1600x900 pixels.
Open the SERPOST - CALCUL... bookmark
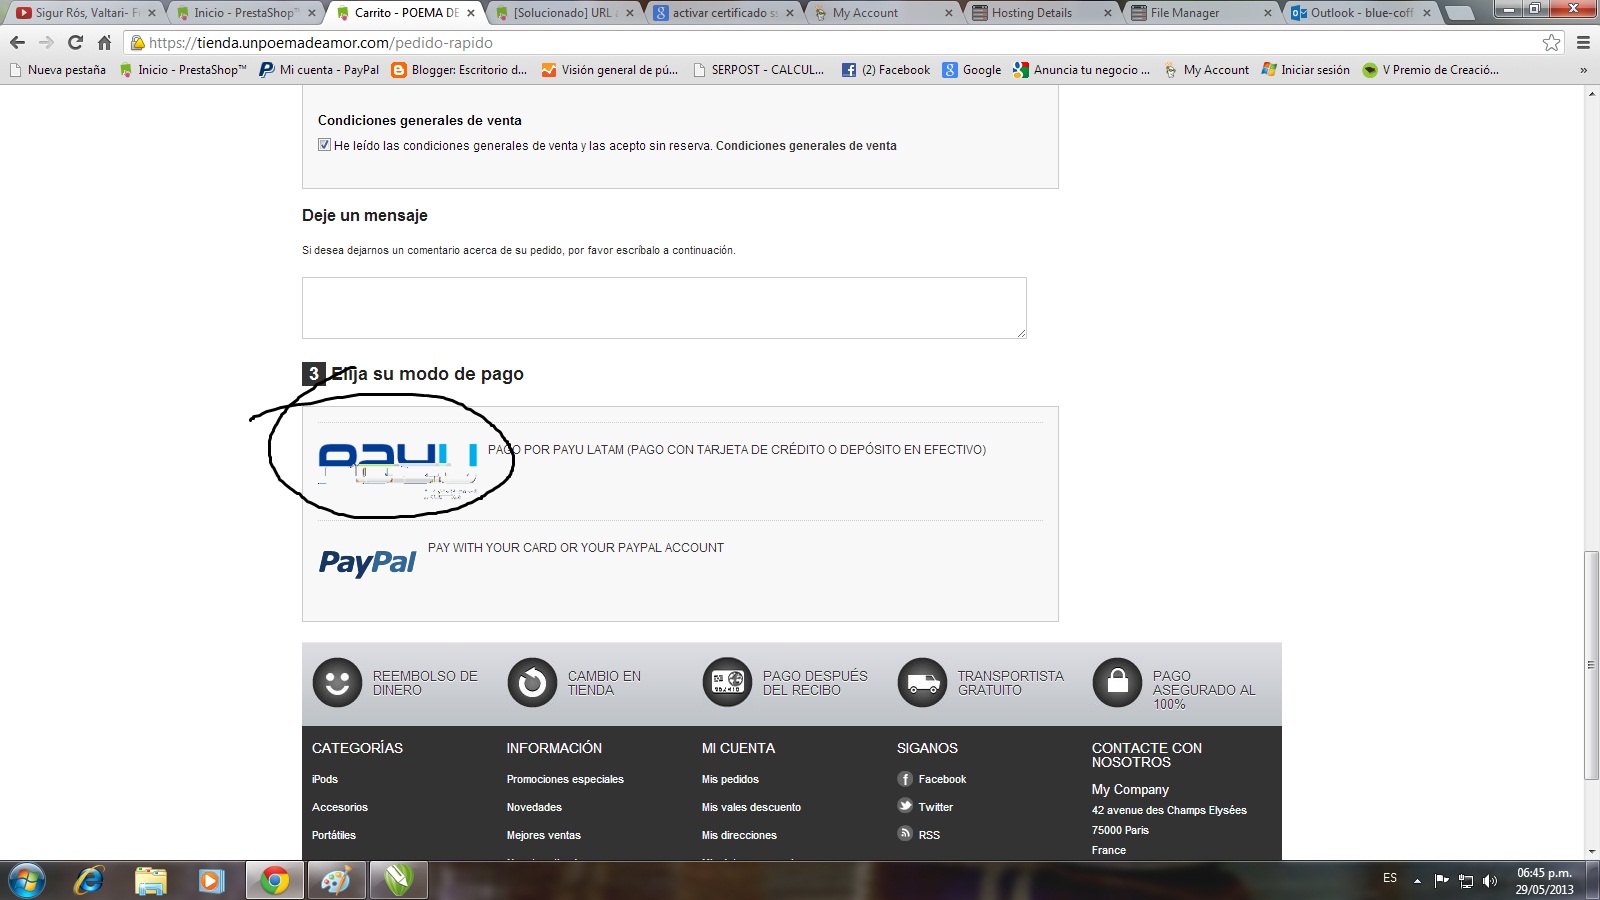[x=759, y=70]
